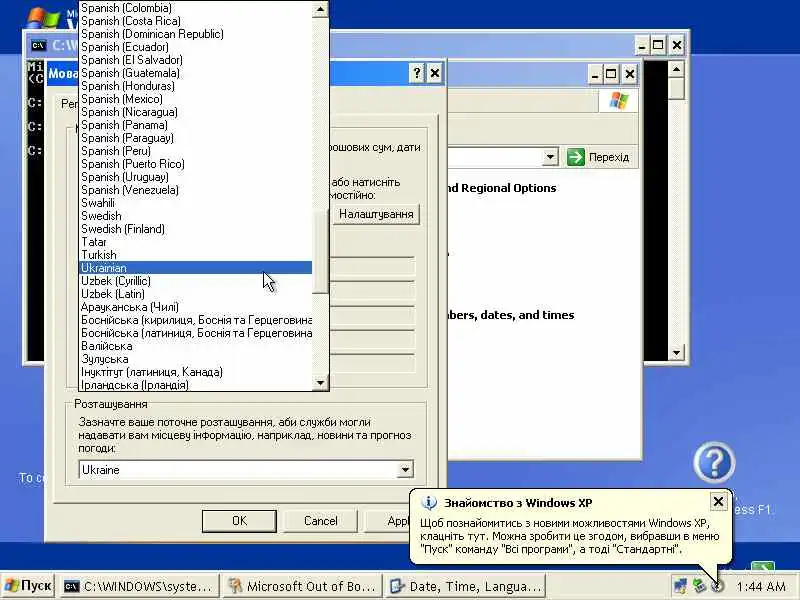Select Боснійська (кирилиця) entry
Image resolution: width=800 pixels, height=600 pixels.
coord(196,320)
